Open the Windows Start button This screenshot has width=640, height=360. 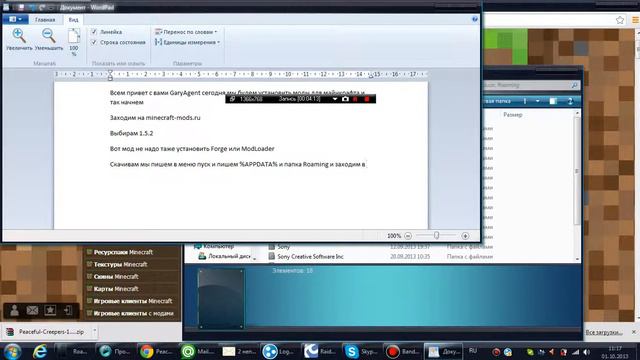click(13, 351)
